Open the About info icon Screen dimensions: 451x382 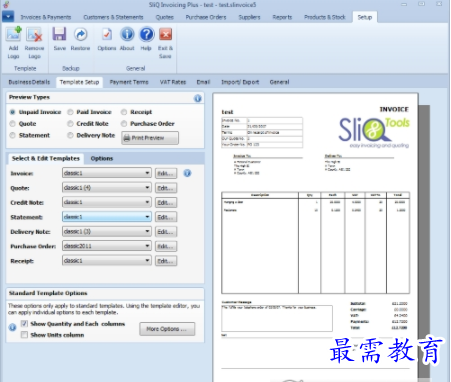pos(127,34)
